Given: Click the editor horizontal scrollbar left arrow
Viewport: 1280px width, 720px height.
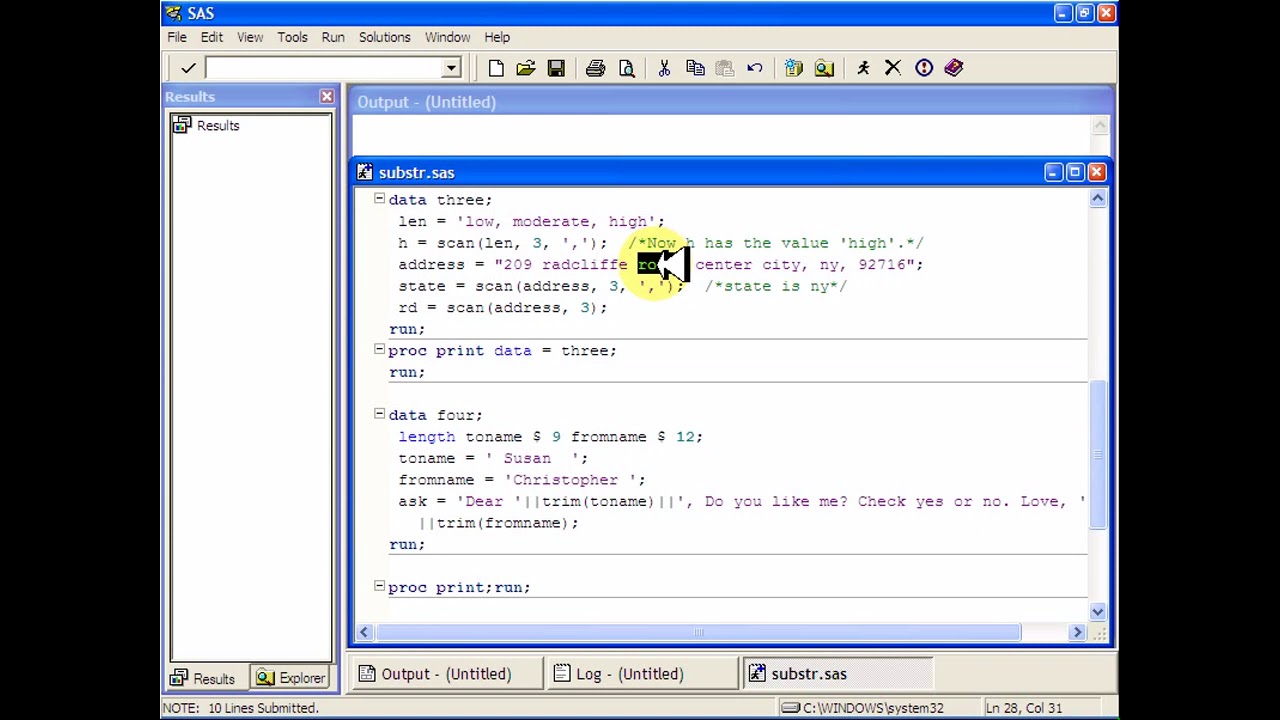Looking at the screenshot, I should coord(364,632).
